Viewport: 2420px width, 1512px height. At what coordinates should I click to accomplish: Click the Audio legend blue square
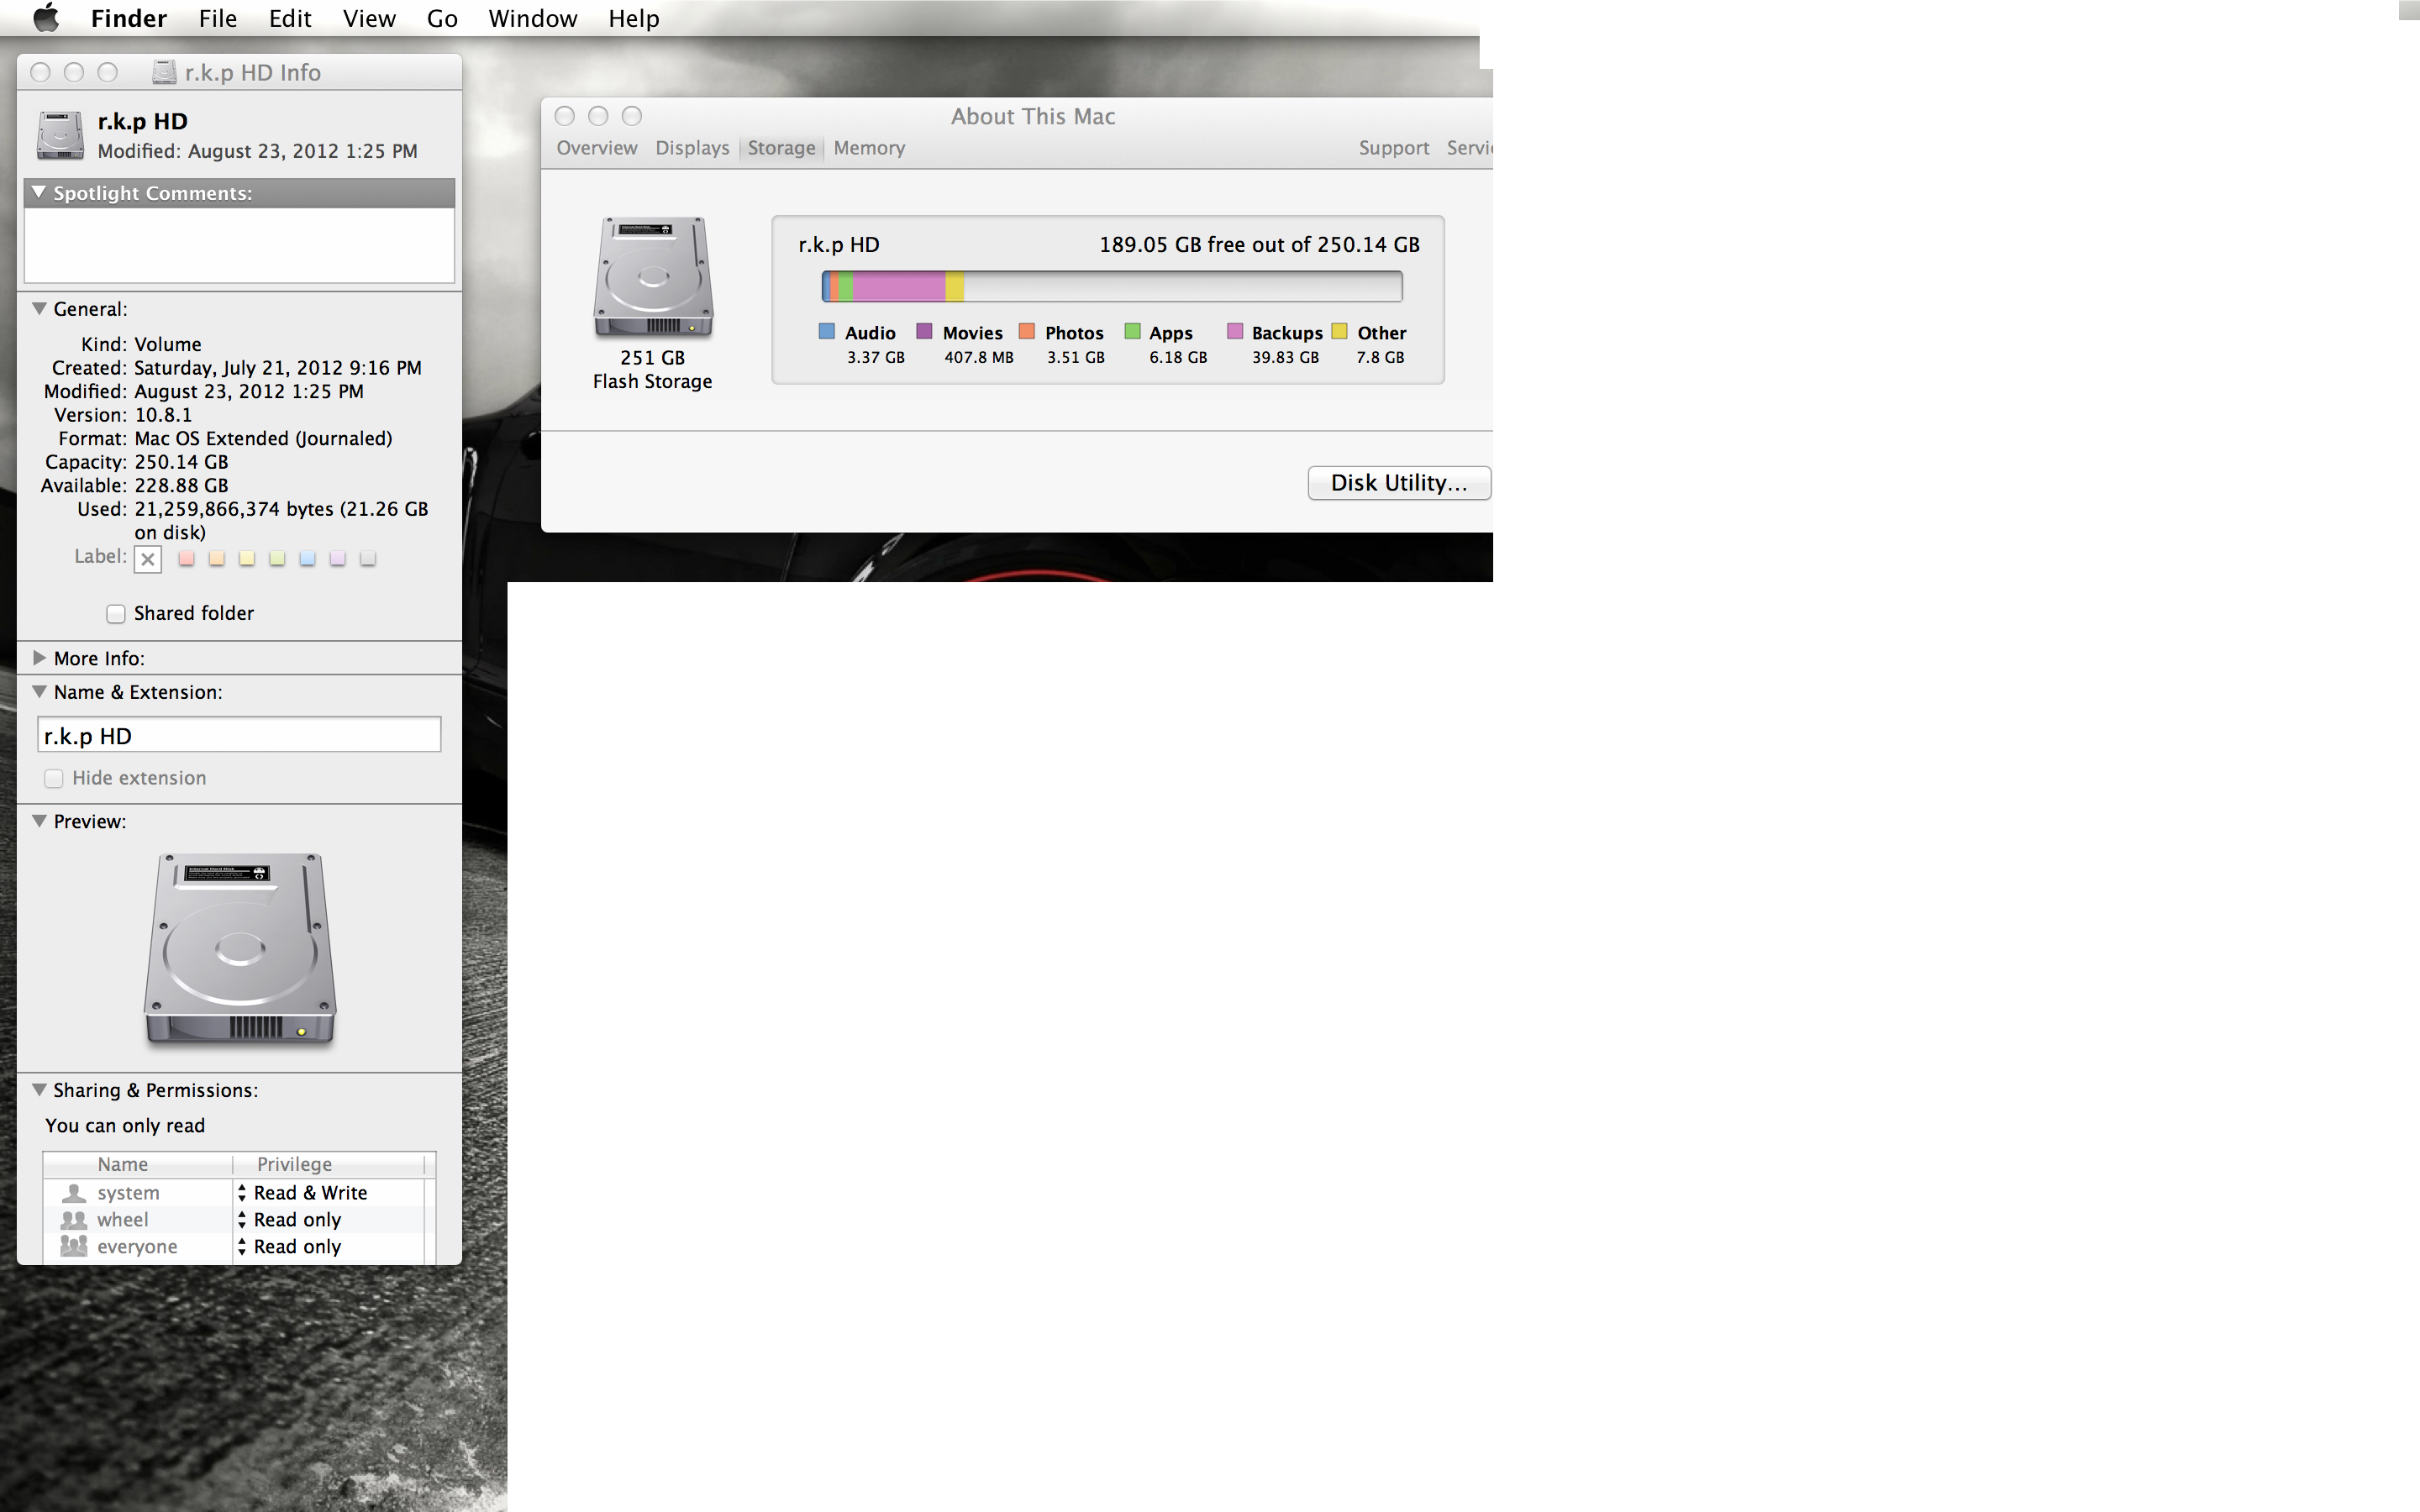[827, 331]
